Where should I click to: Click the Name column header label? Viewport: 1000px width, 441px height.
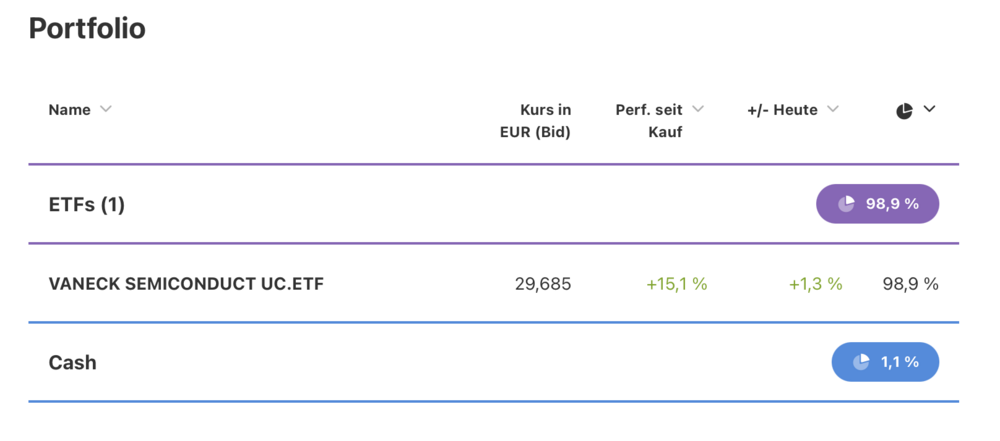click(69, 110)
